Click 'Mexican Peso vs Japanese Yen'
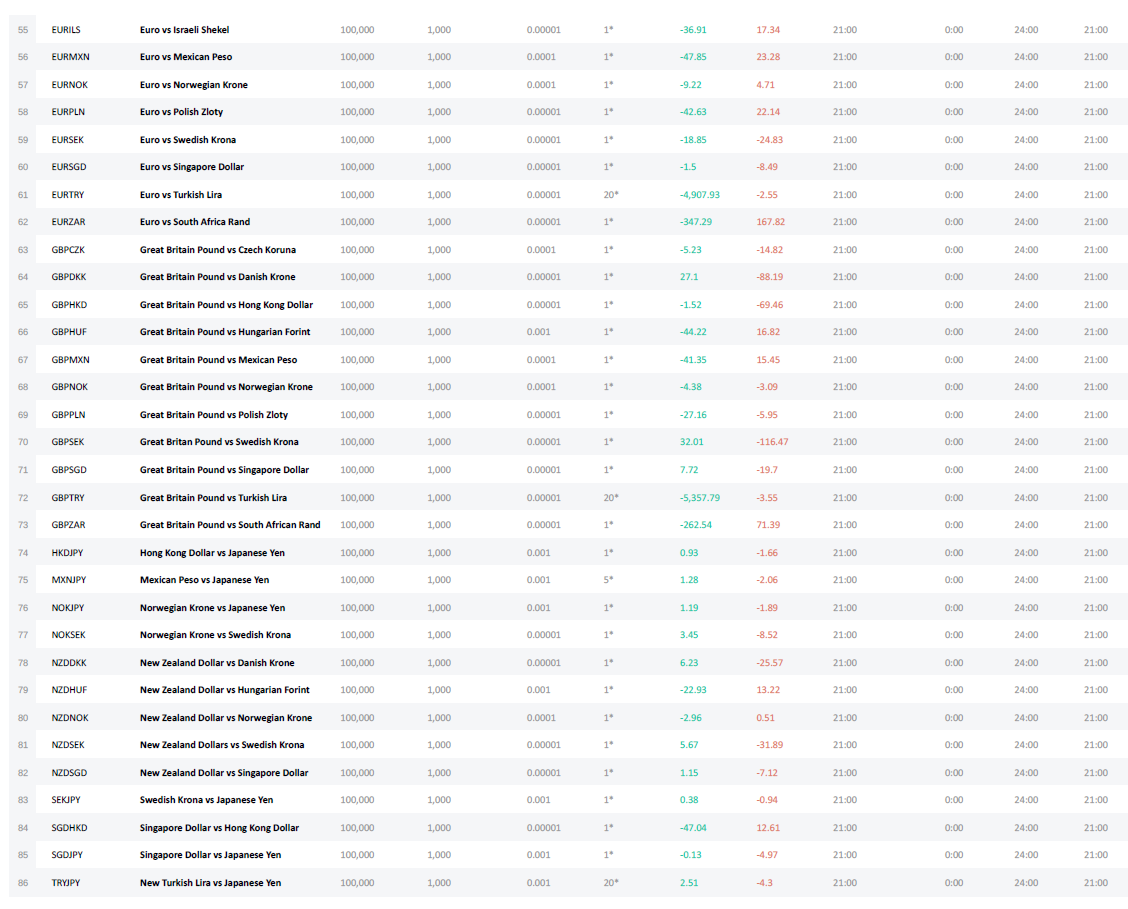 (x=204, y=580)
